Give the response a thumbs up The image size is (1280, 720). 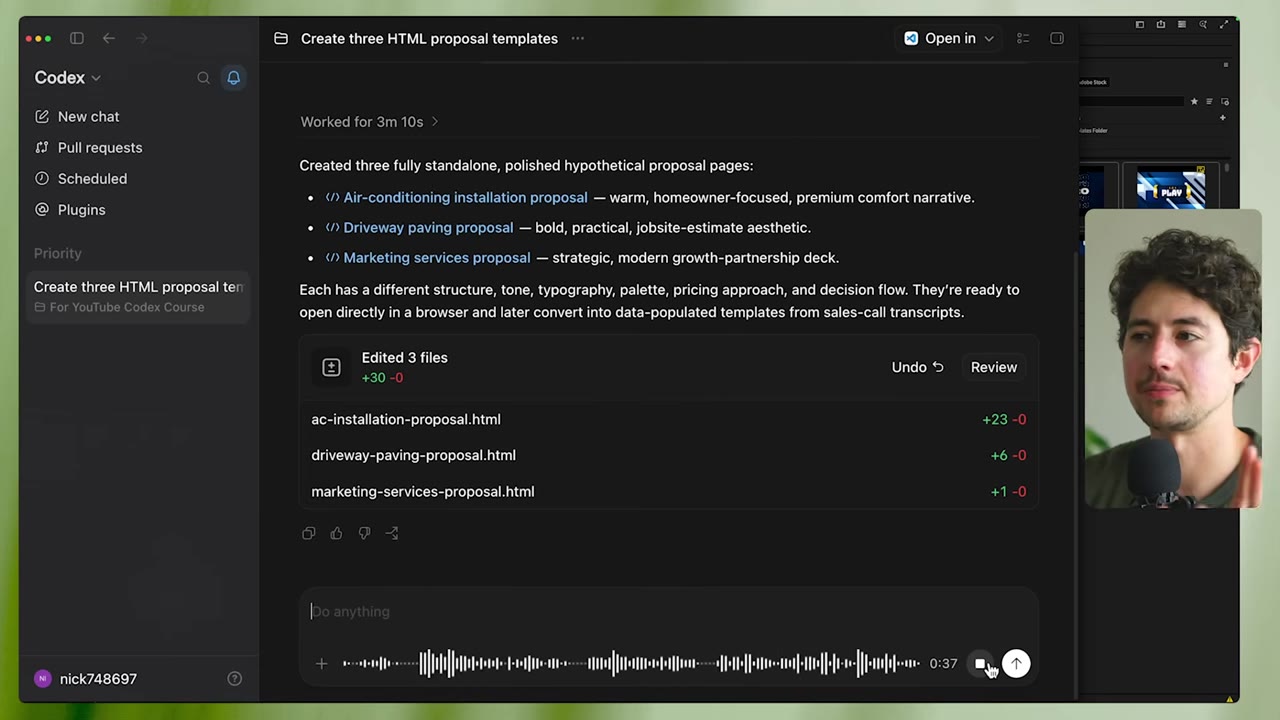(336, 533)
